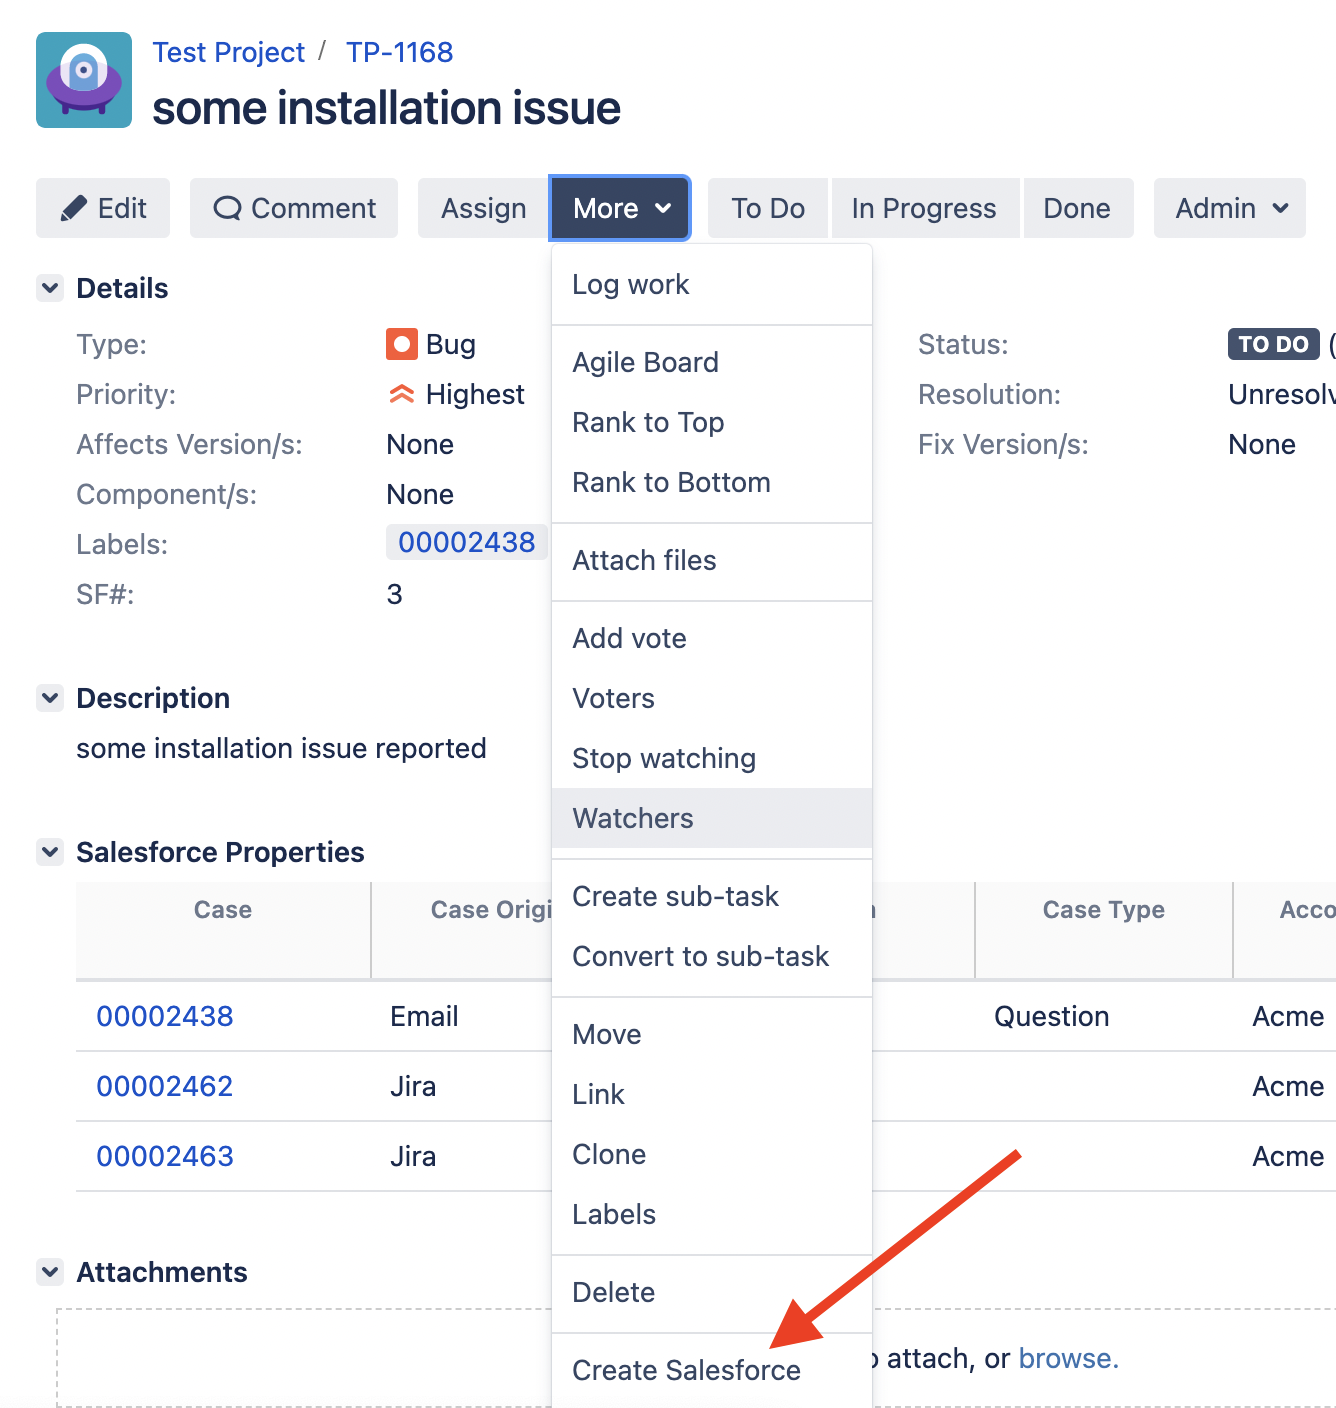The height and width of the screenshot is (1408, 1336).
Task: Click the 00002438 label tag
Action: coord(466,542)
